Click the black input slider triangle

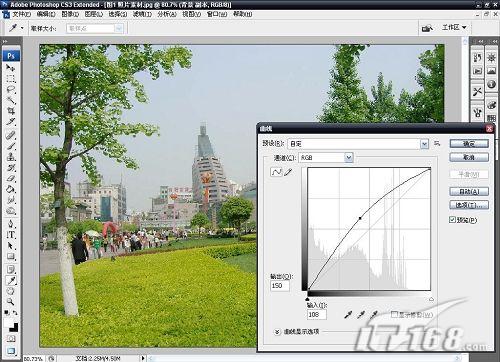[x=307, y=299]
